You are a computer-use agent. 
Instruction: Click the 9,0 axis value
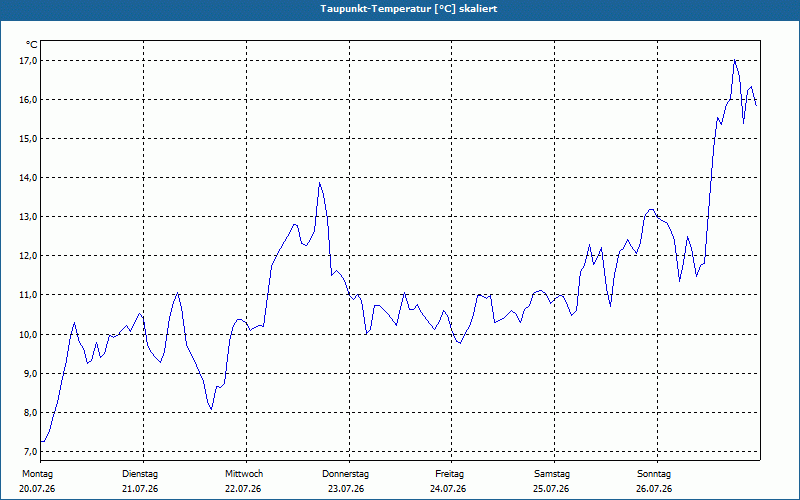point(30,373)
